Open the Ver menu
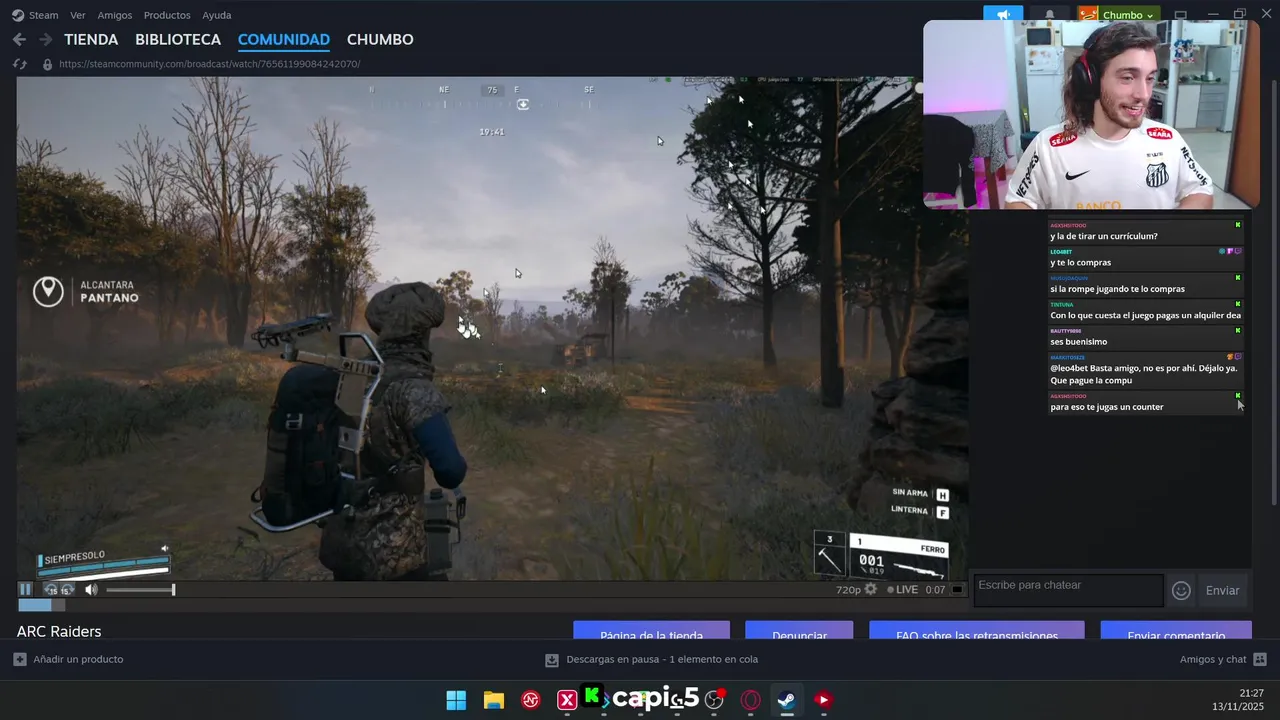 [x=78, y=15]
